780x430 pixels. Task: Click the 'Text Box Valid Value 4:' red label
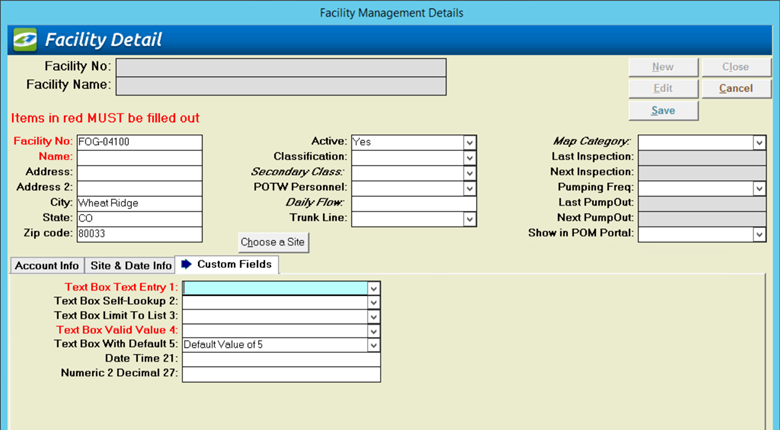coord(117,330)
